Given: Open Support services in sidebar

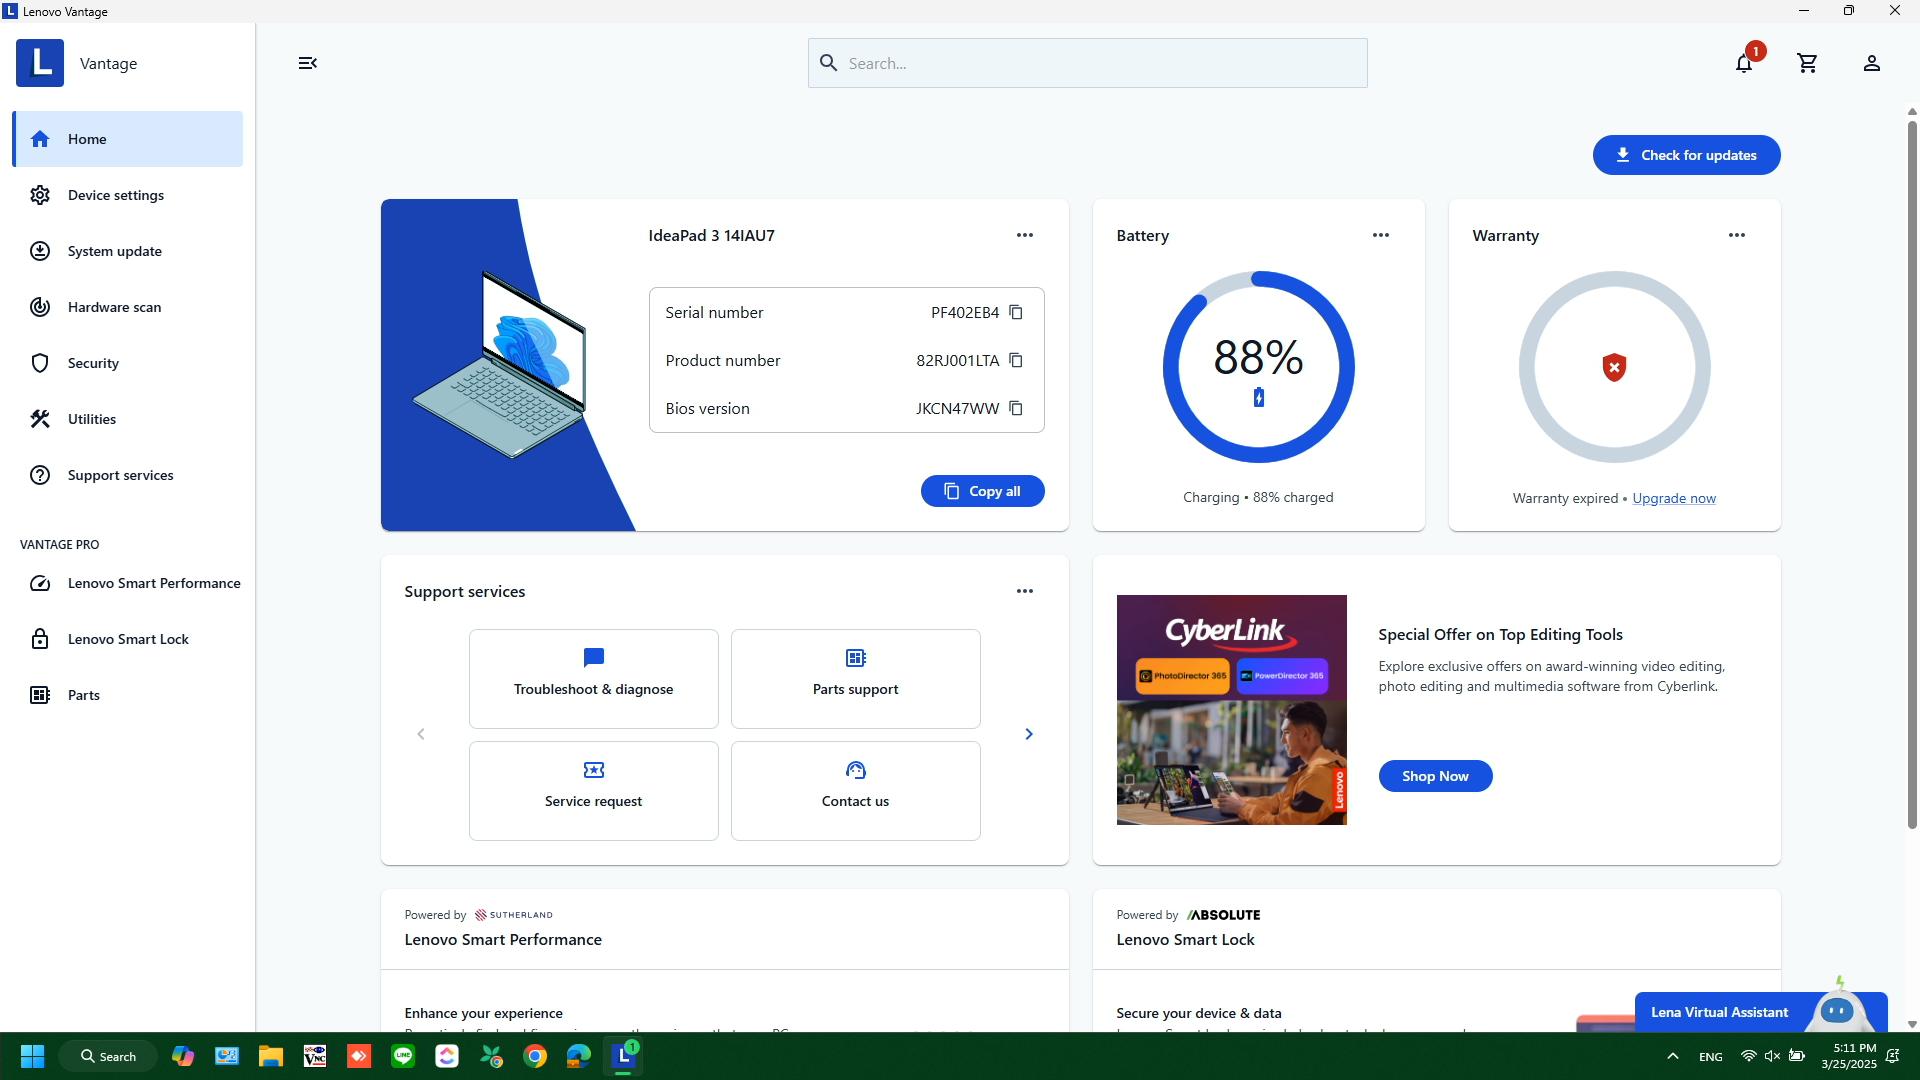Looking at the screenshot, I should [x=128, y=475].
